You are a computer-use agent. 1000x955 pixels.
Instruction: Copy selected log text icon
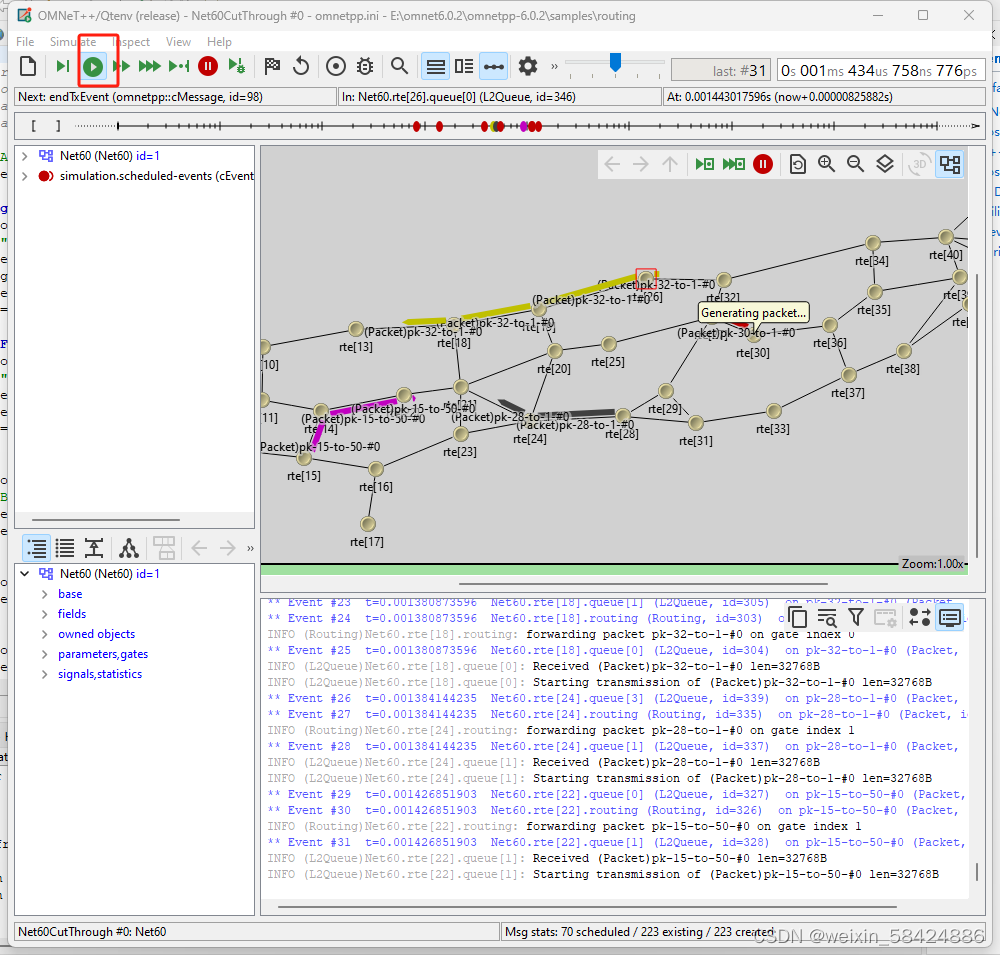click(797, 618)
